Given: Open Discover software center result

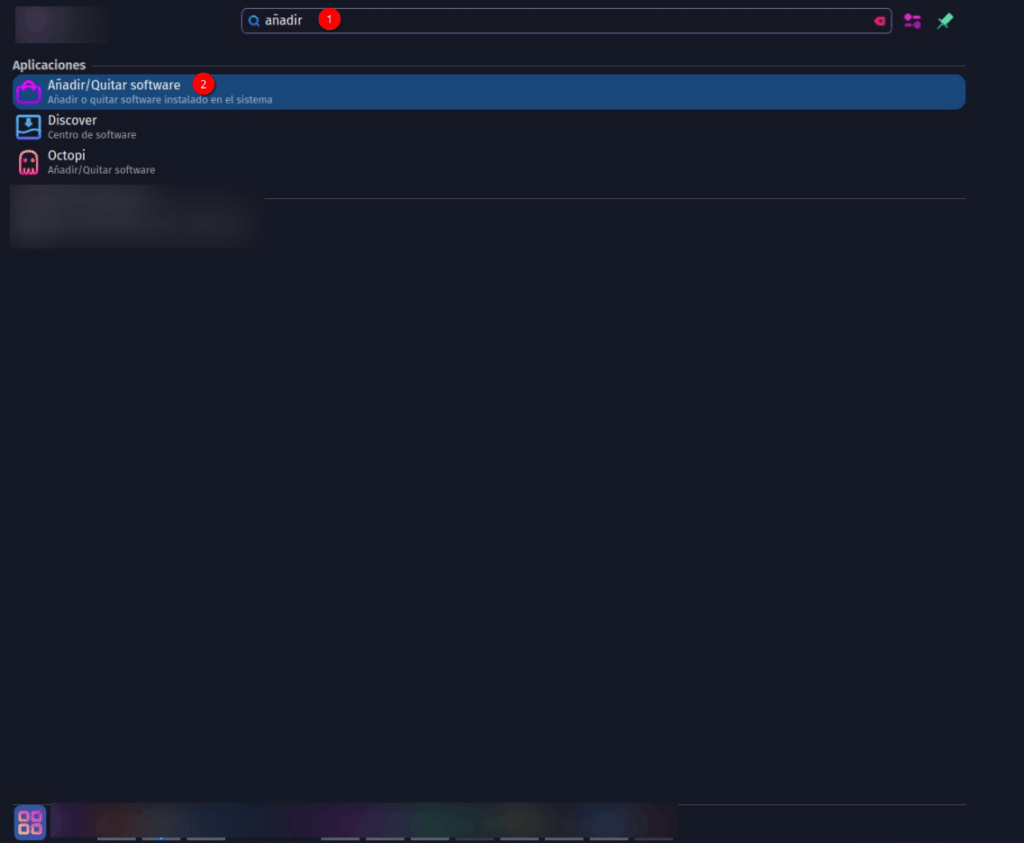Looking at the screenshot, I should [x=488, y=127].
